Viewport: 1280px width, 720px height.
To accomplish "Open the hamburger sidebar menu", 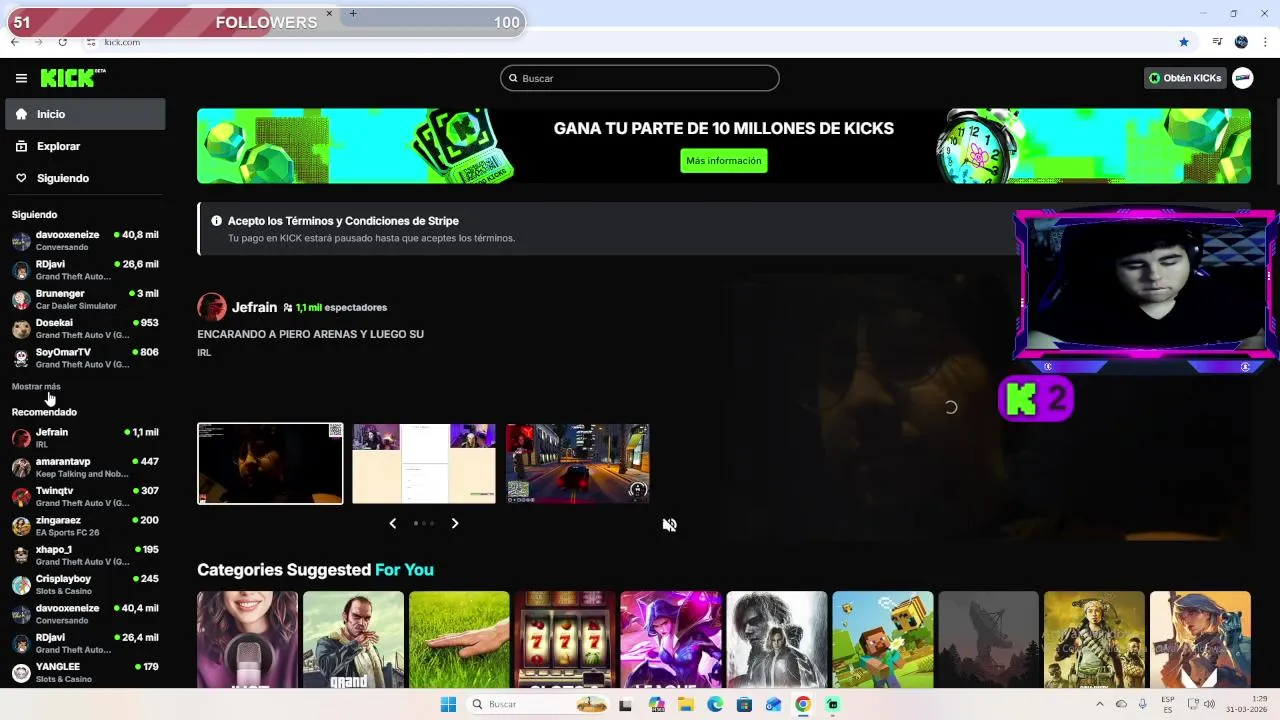I will [x=21, y=78].
